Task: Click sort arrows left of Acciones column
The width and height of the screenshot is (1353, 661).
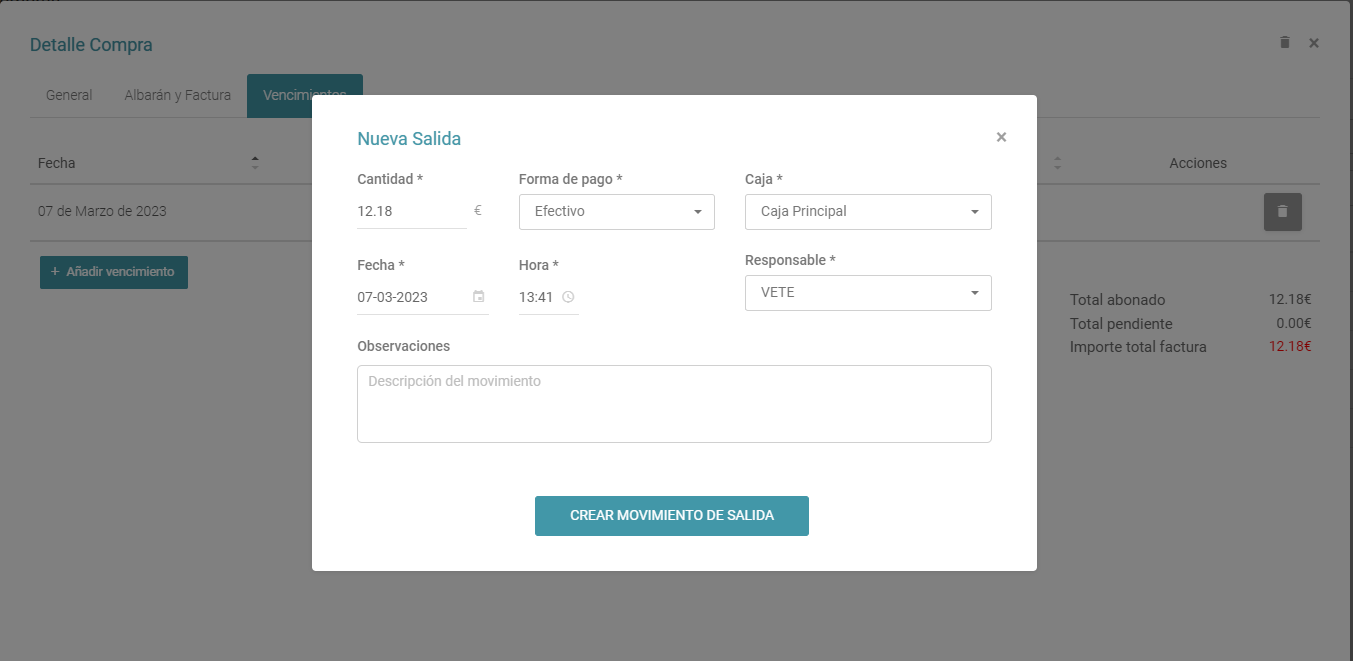Action: tap(1058, 163)
